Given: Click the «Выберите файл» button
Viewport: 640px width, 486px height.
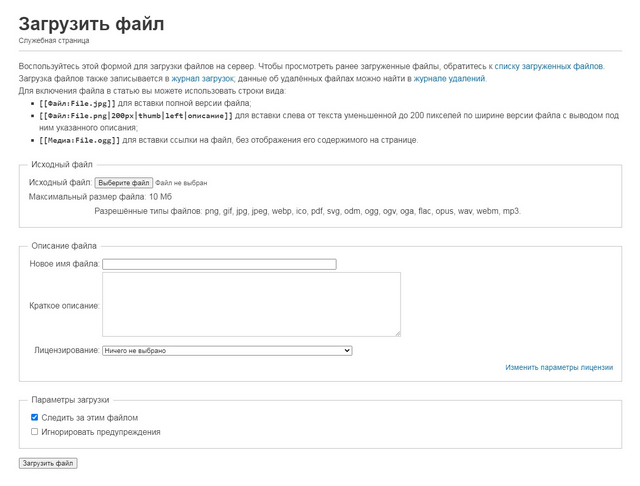Looking at the screenshot, I should click(x=124, y=183).
